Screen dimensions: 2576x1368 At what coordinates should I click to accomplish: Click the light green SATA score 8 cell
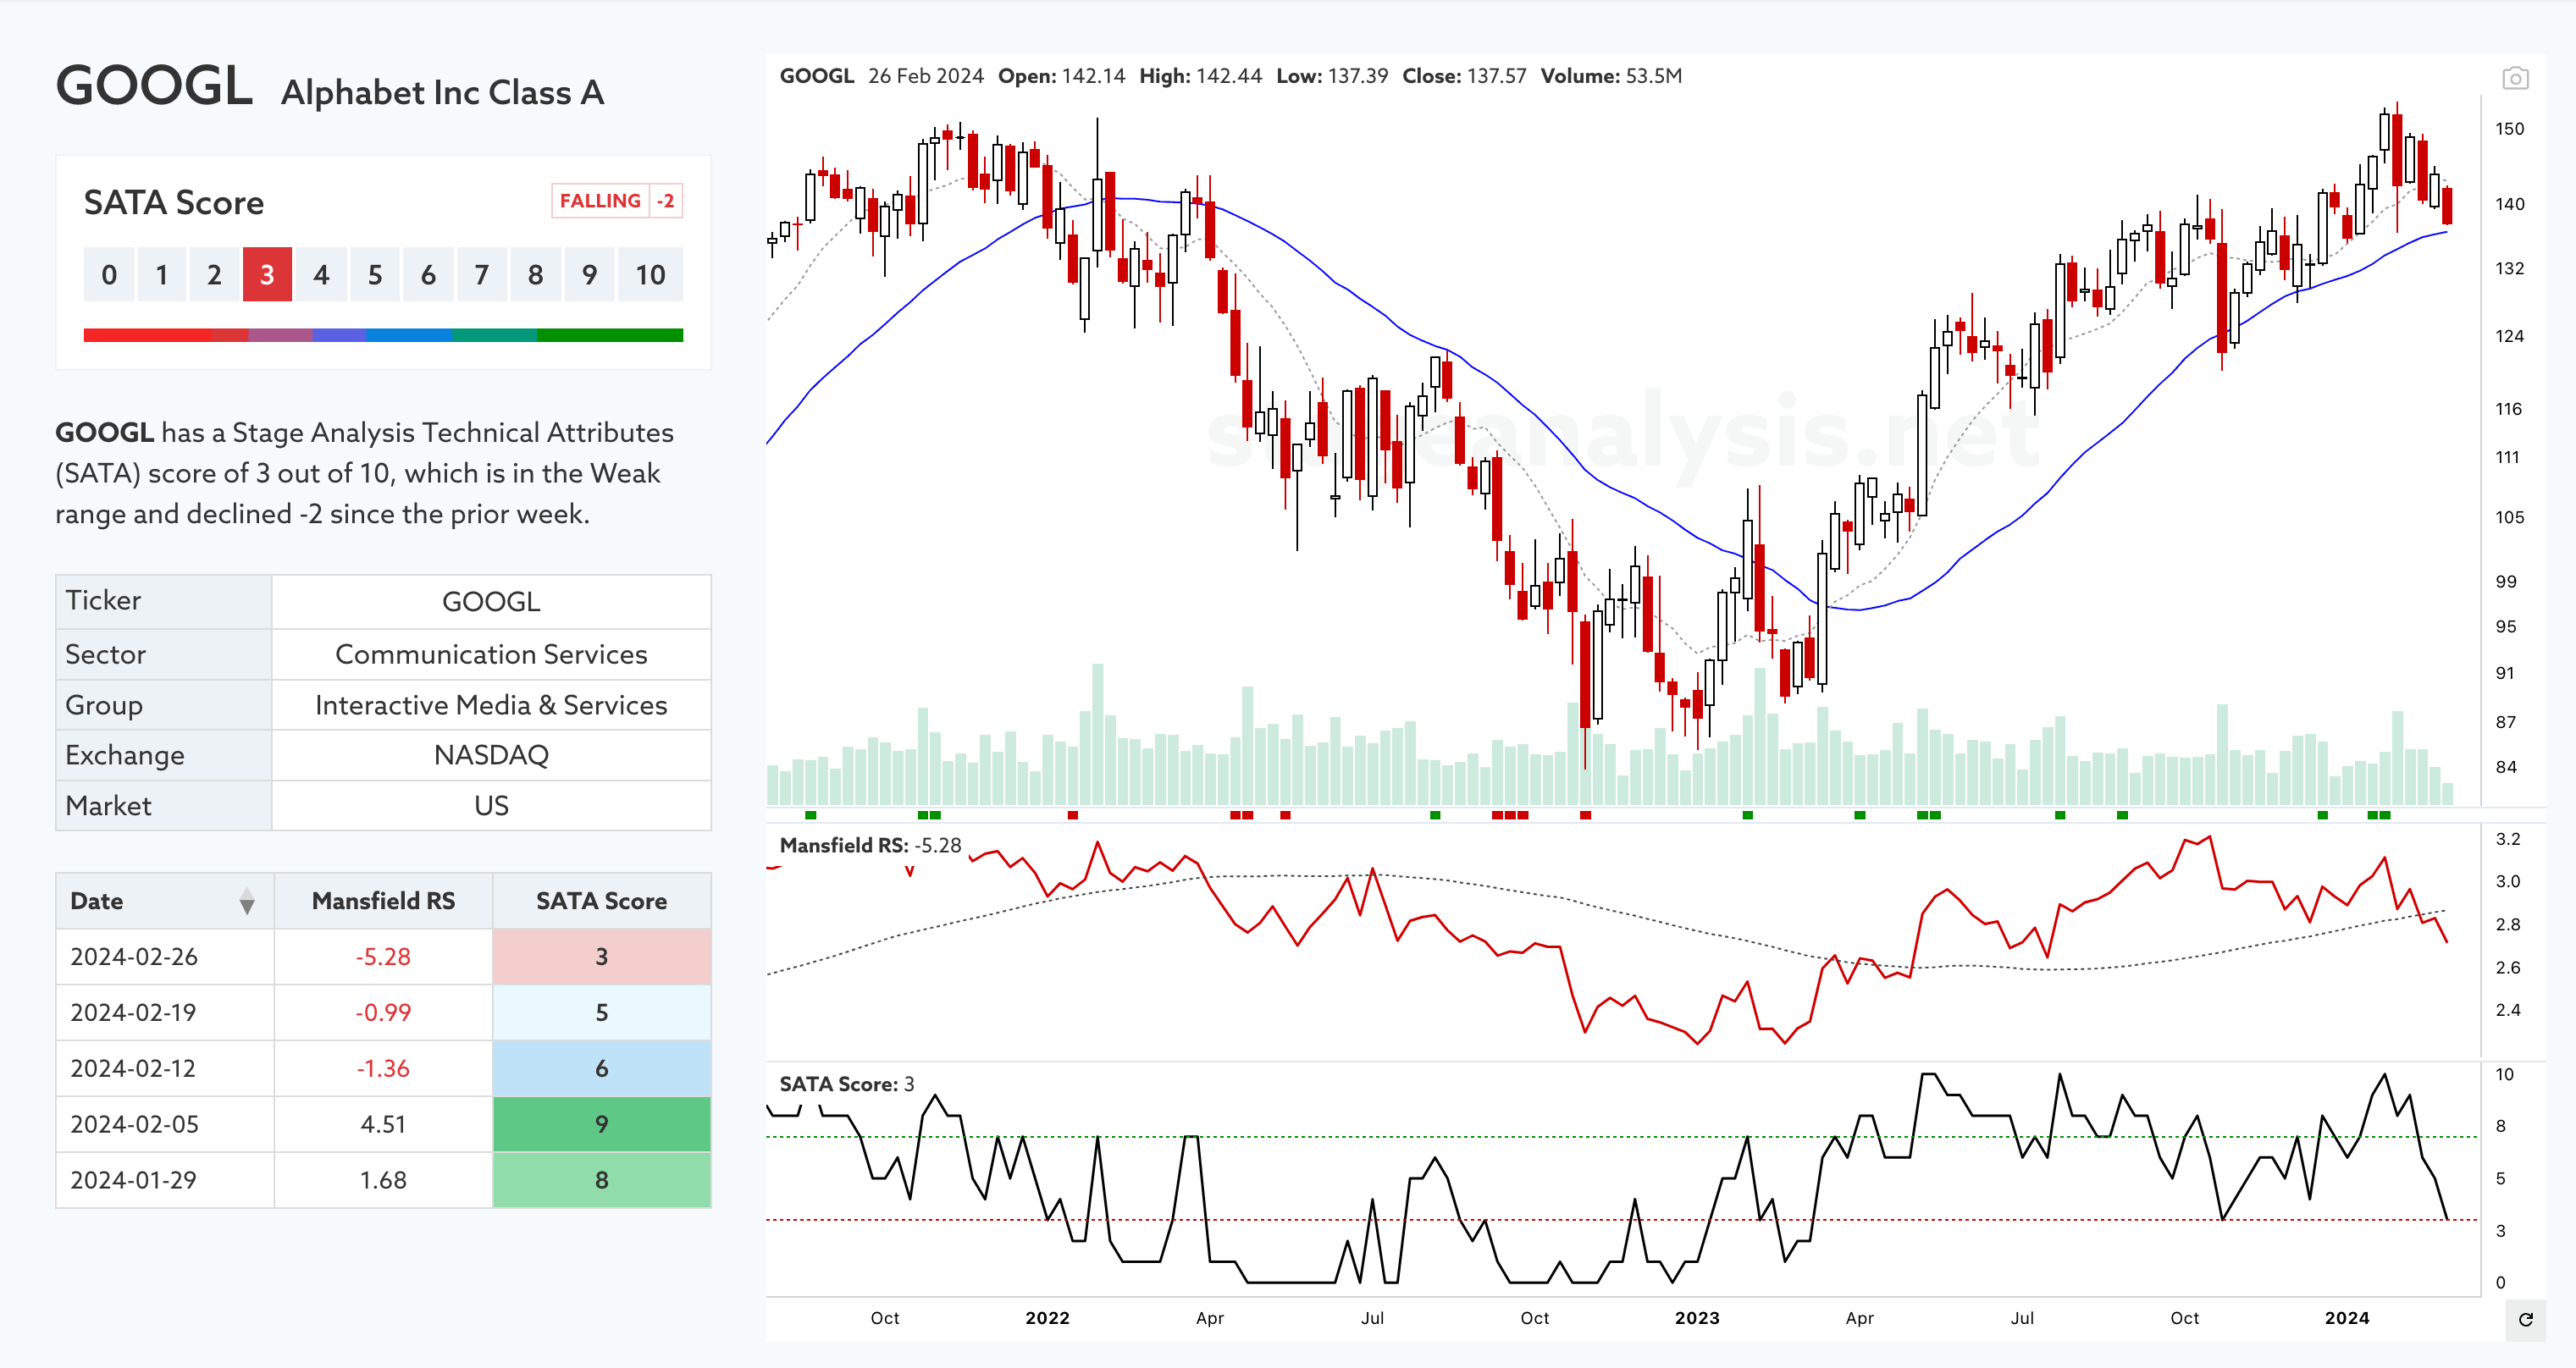coord(601,1181)
